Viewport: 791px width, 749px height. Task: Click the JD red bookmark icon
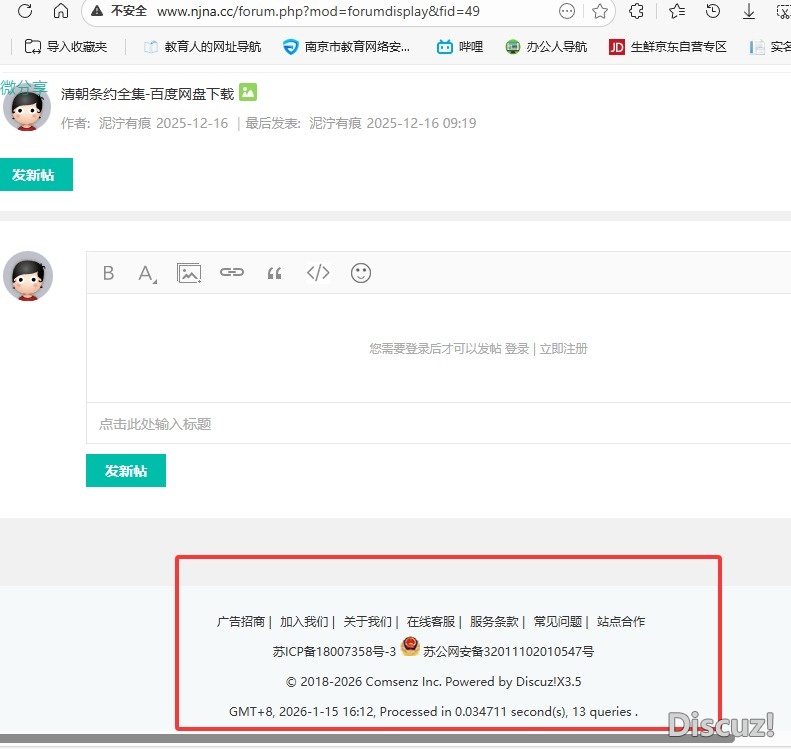click(x=616, y=47)
